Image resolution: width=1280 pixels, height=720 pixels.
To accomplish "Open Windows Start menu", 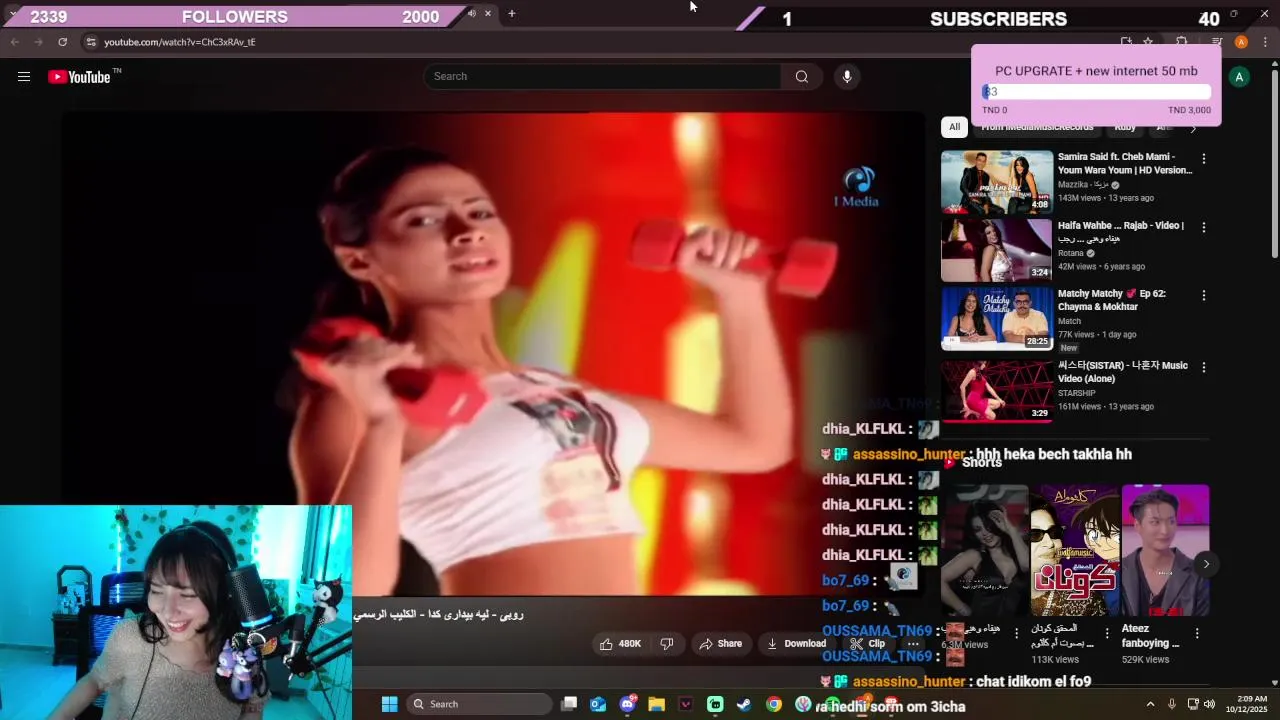I will pos(390,704).
